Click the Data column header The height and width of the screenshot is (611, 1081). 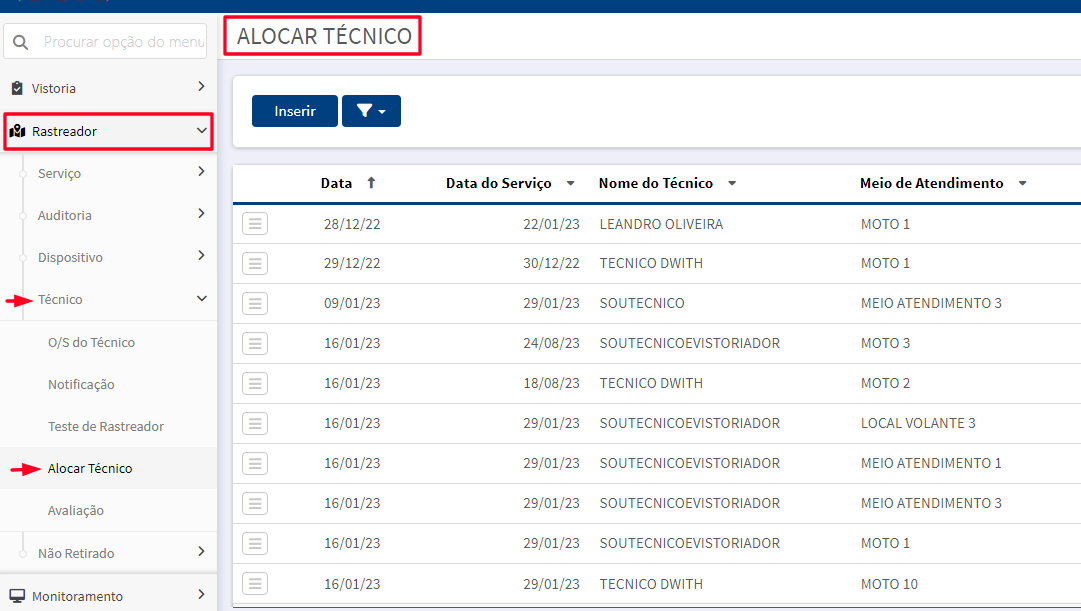(336, 183)
